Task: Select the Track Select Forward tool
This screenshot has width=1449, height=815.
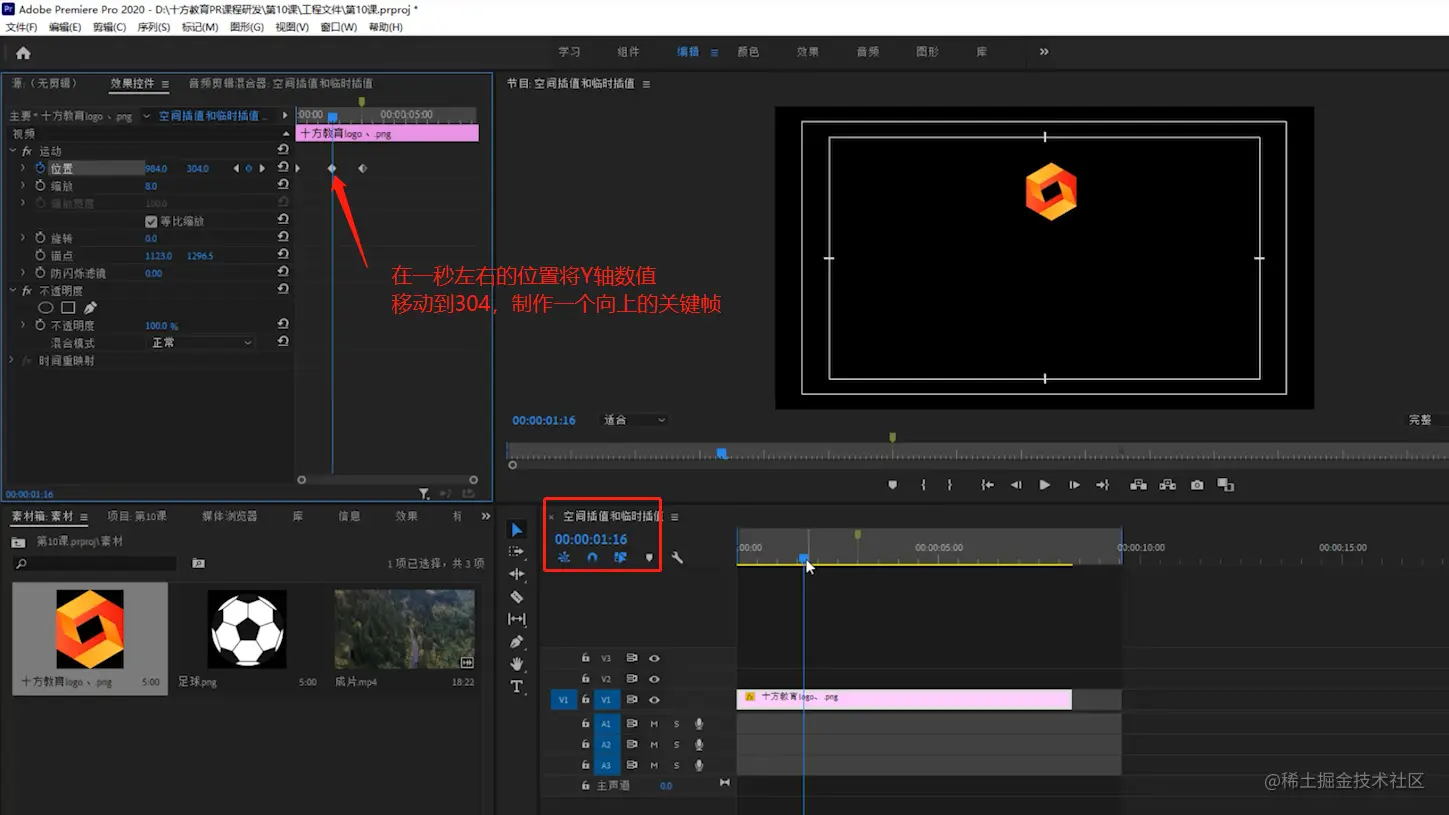Action: [x=516, y=552]
